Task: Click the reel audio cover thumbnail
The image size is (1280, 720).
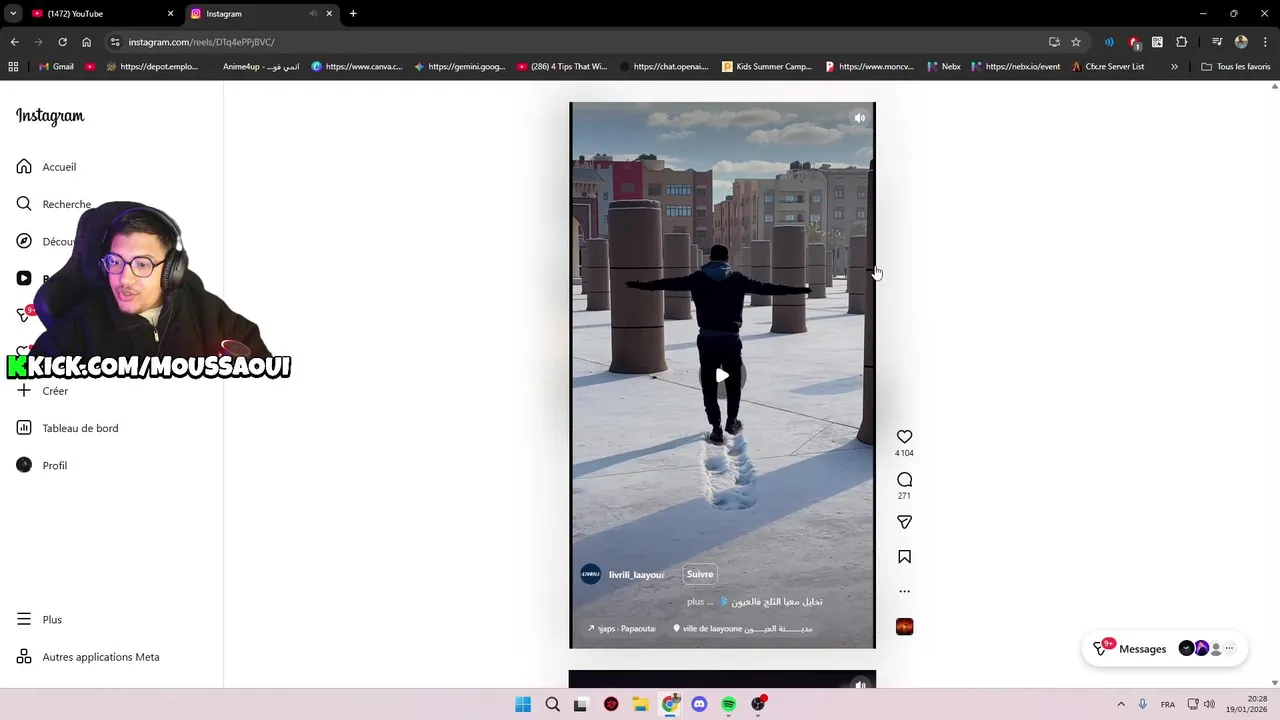Action: pos(904,627)
